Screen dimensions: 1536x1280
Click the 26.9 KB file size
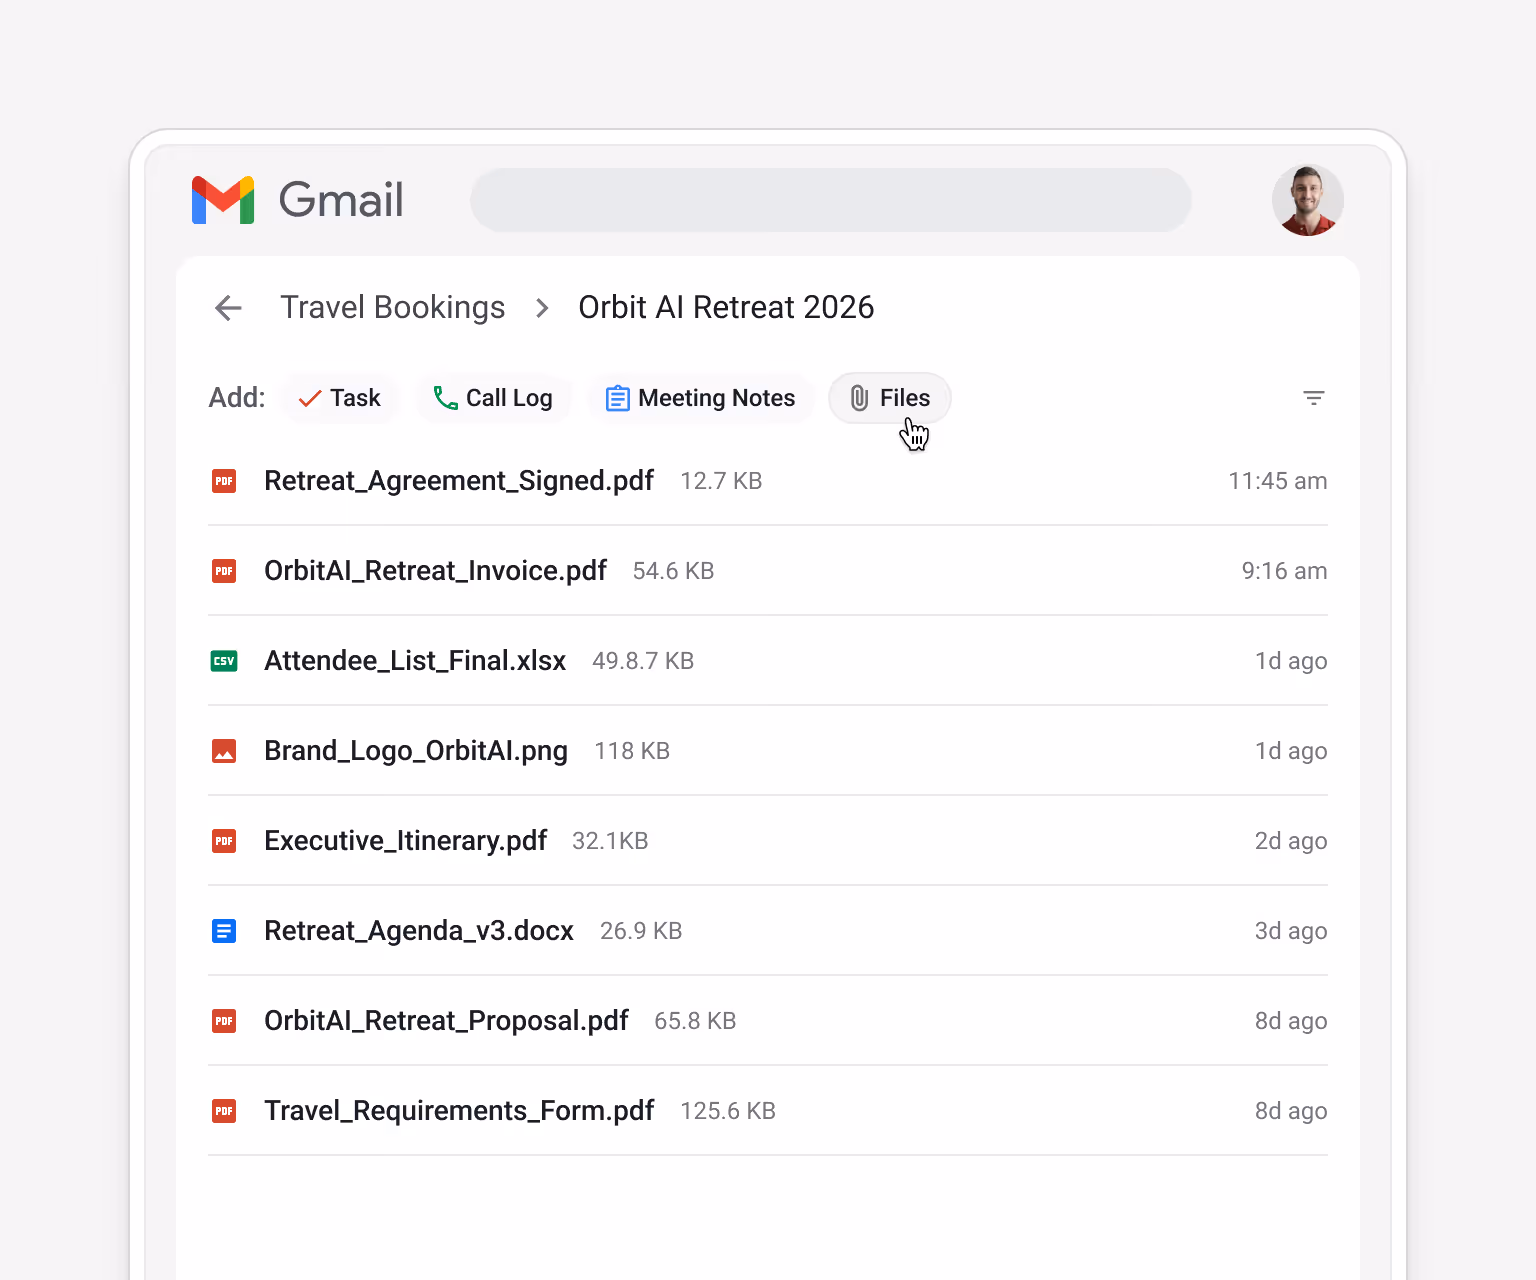[x=641, y=931]
